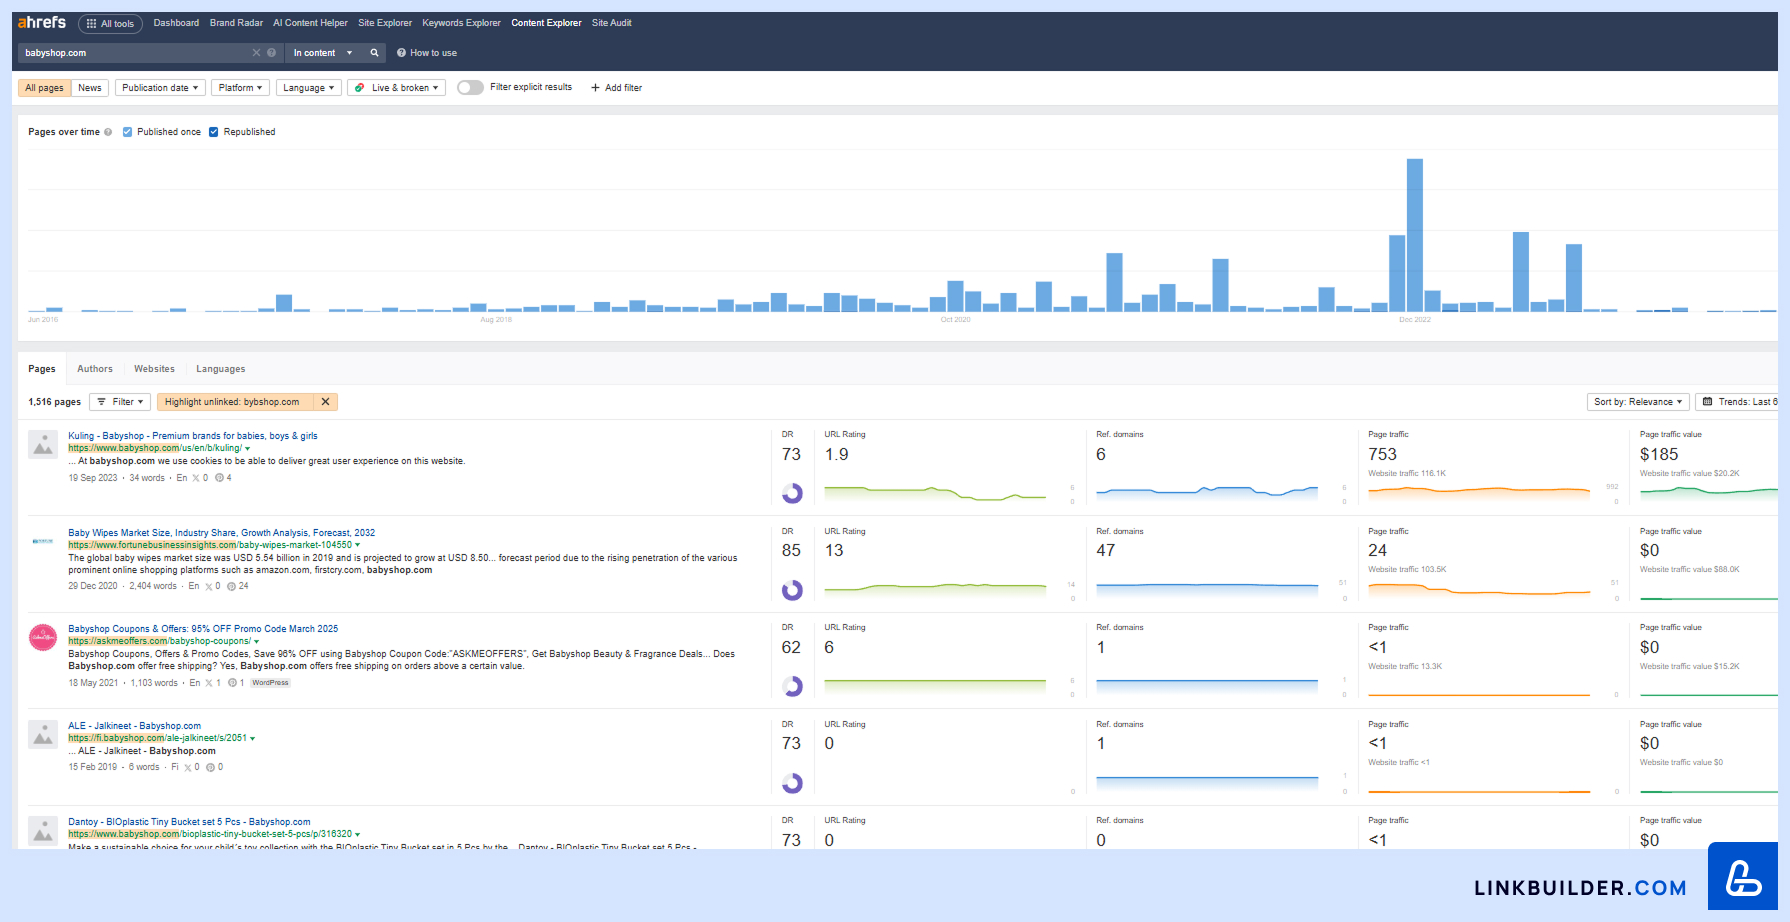Click the search magnifier icon
The image size is (1790, 922).
[374, 53]
